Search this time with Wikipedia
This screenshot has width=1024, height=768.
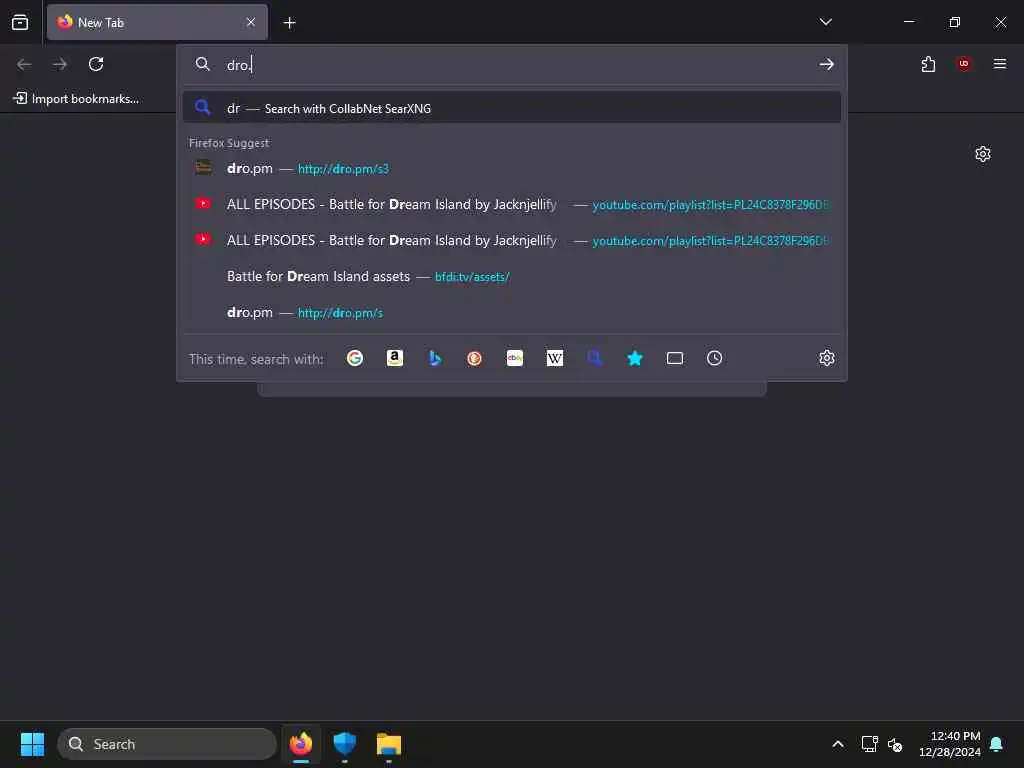554,358
